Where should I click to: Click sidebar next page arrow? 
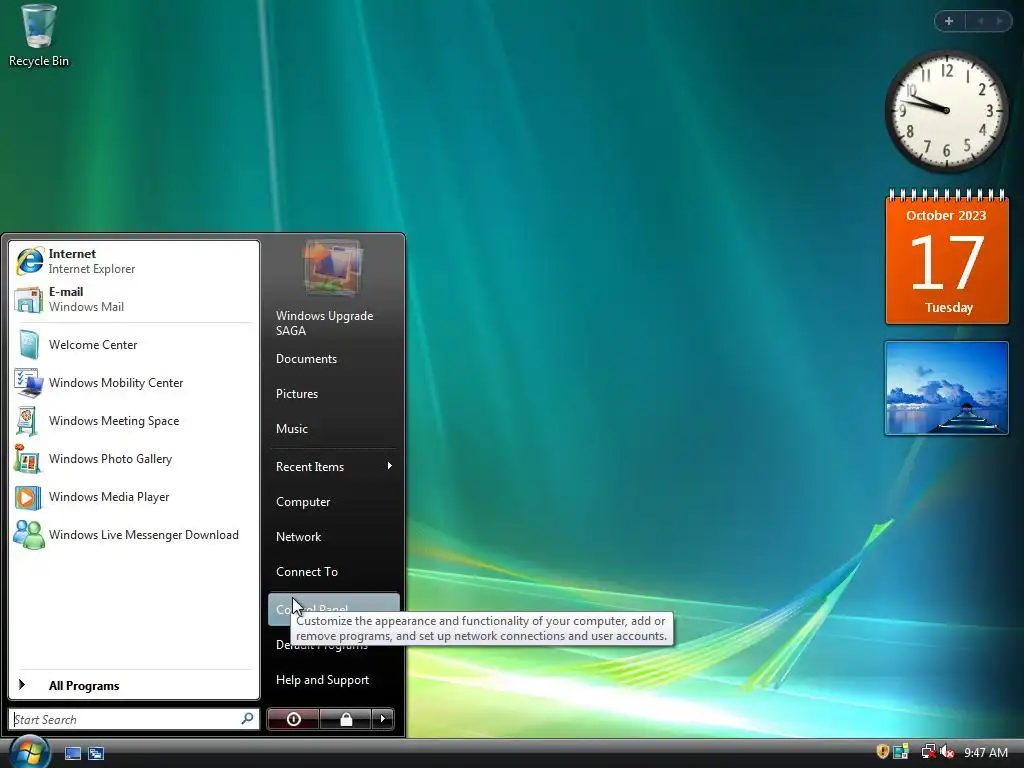coord(999,21)
